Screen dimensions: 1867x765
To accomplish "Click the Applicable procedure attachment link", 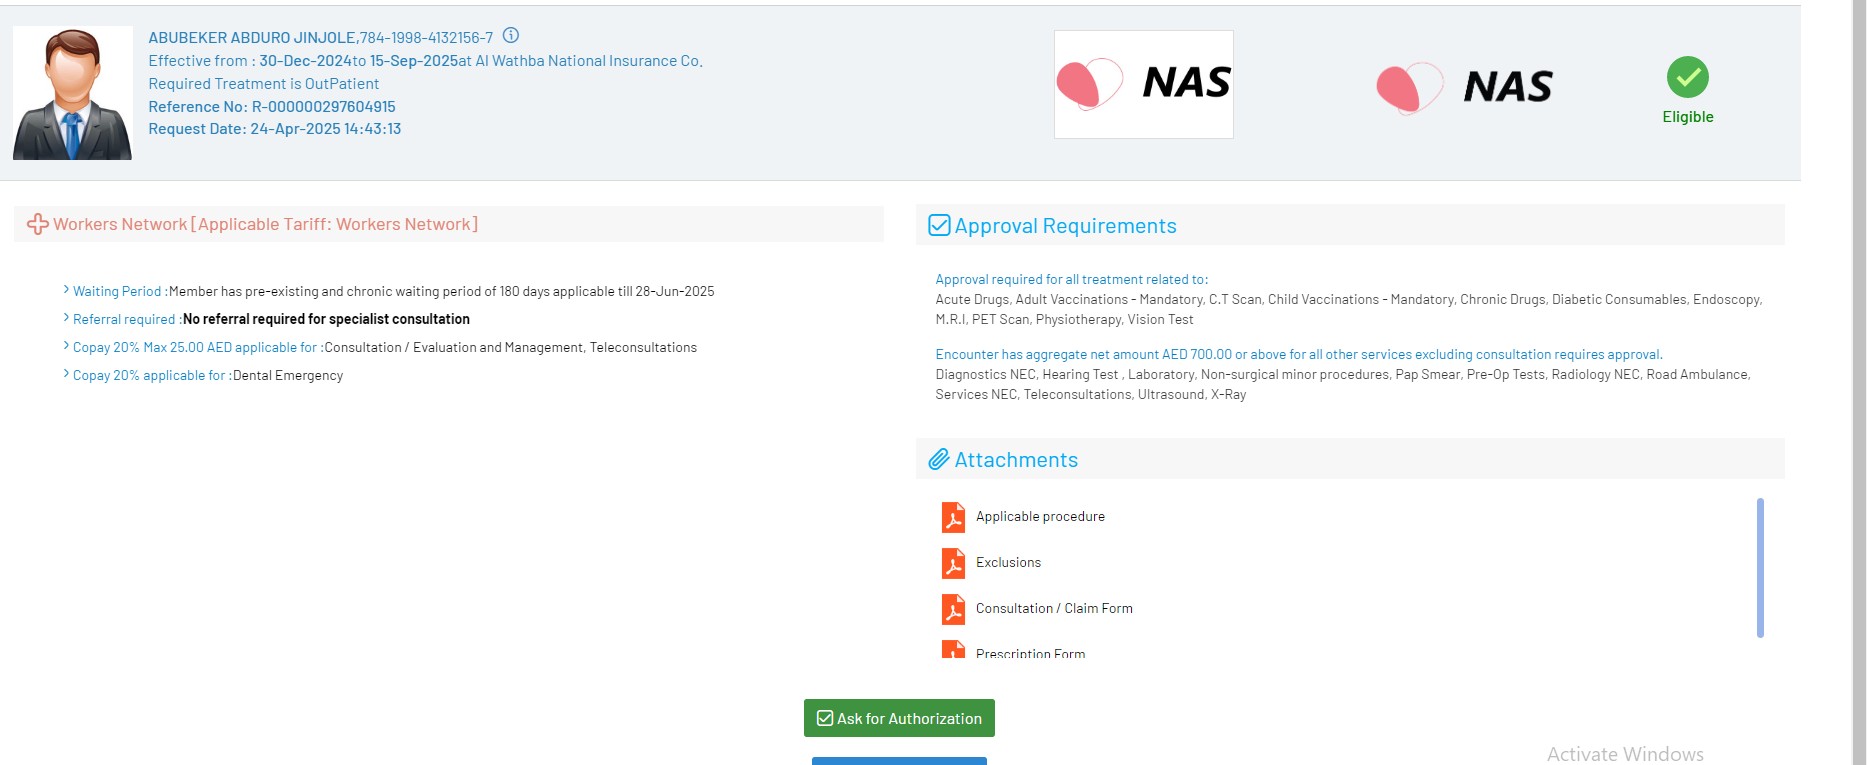I will click(1040, 517).
